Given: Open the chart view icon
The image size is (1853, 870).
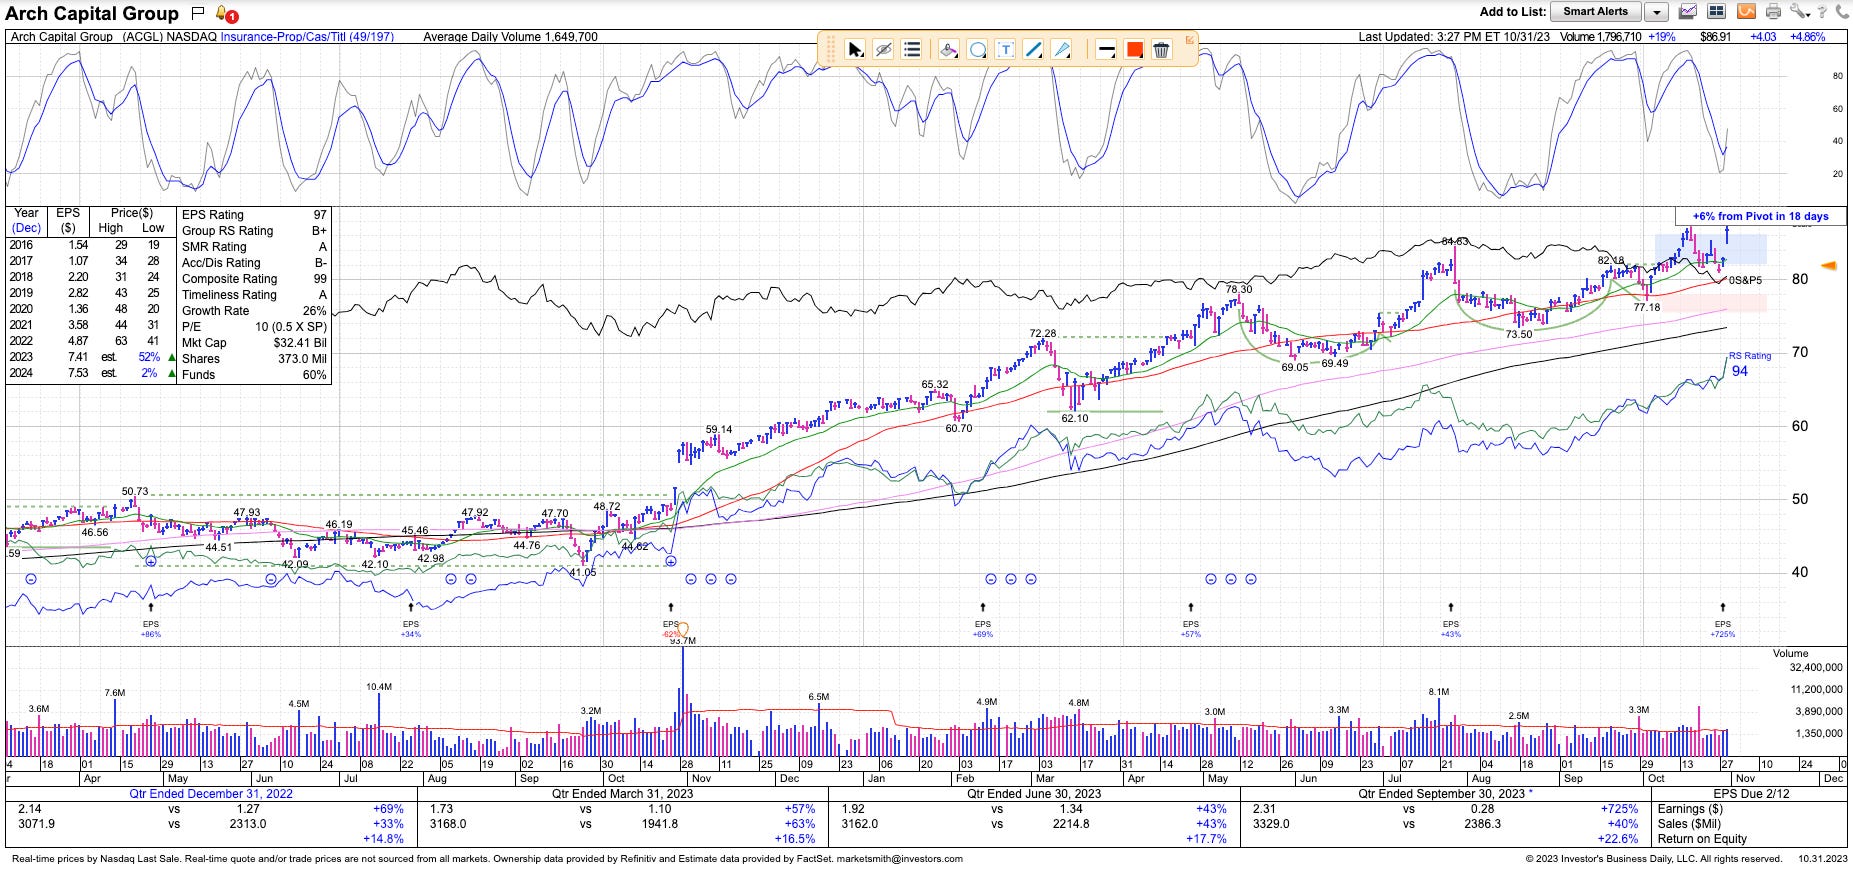Looking at the screenshot, I should click(x=1687, y=12).
